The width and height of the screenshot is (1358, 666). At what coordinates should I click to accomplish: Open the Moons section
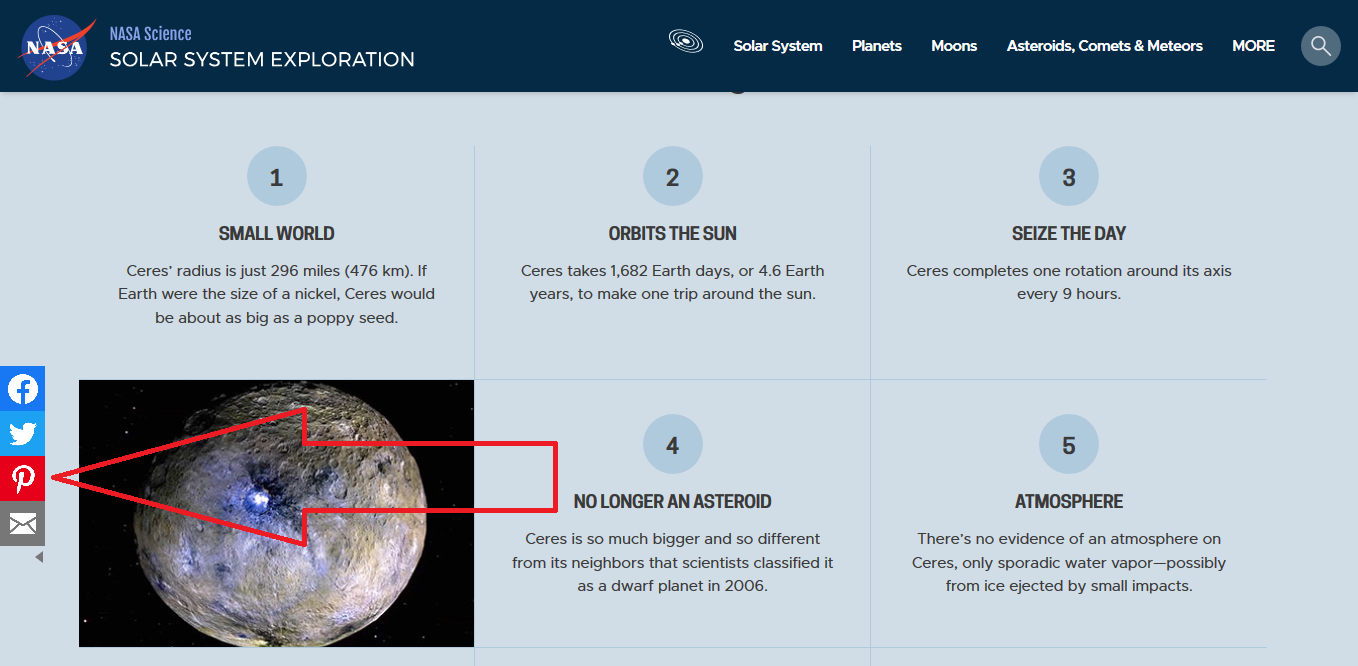click(953, 46)
